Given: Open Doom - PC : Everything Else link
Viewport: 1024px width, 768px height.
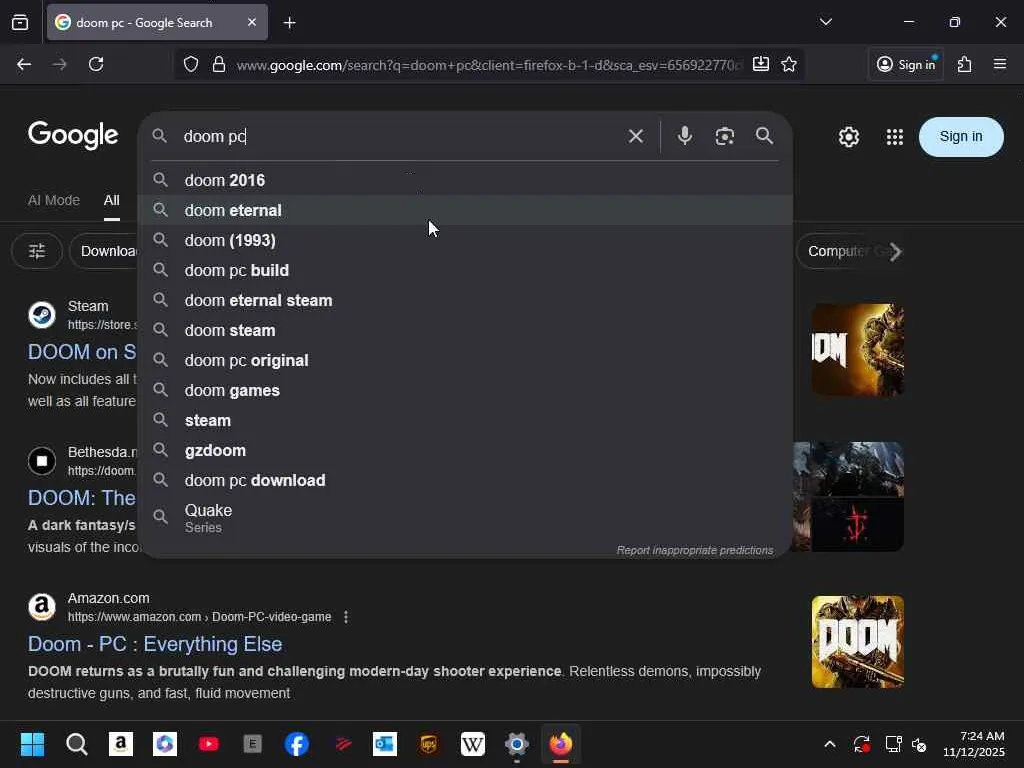Looking at the screenshot, I should coord(155,645).
